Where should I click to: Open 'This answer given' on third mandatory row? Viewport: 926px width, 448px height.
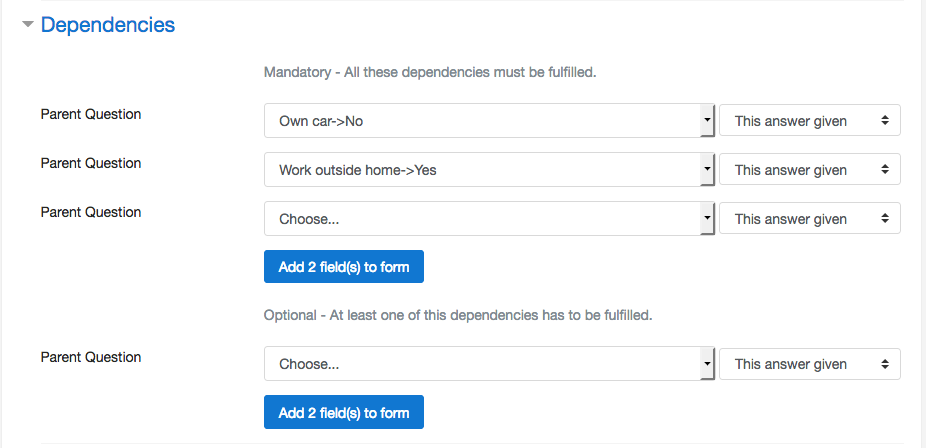click(x=810, y=219)
